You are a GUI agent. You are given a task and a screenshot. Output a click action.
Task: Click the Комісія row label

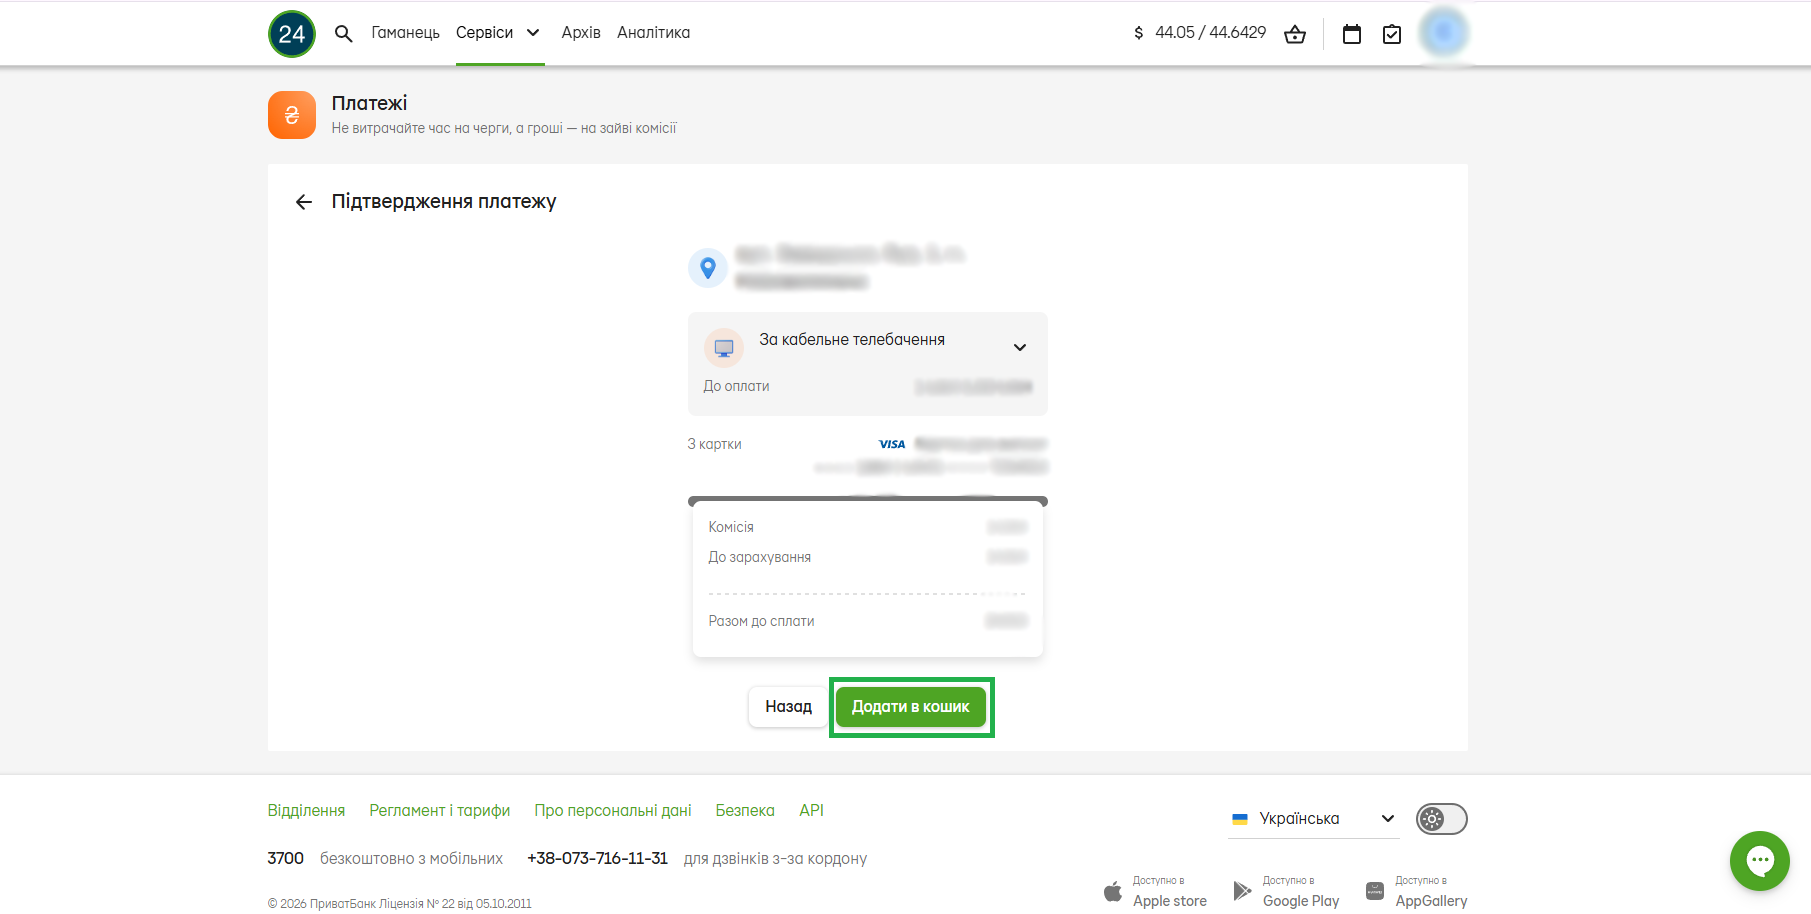[x=731, y=527]
